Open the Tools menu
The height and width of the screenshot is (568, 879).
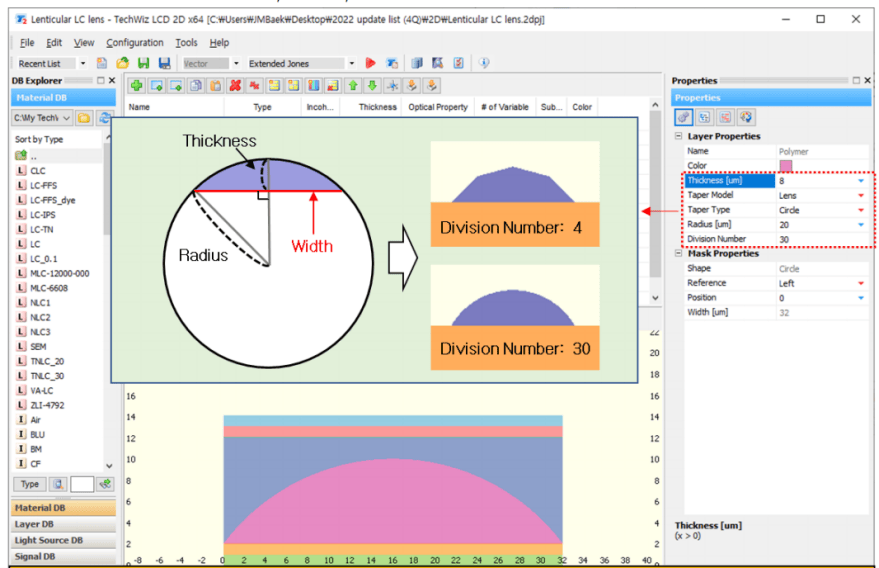pos(186,43)
